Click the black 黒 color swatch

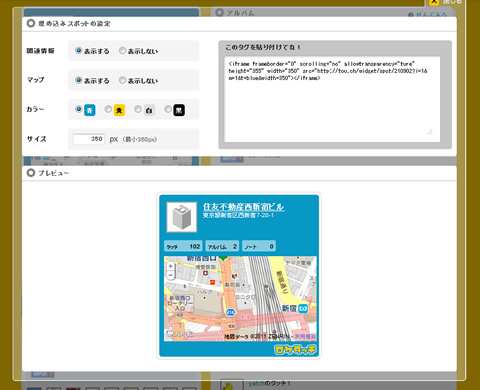[179, 110]
